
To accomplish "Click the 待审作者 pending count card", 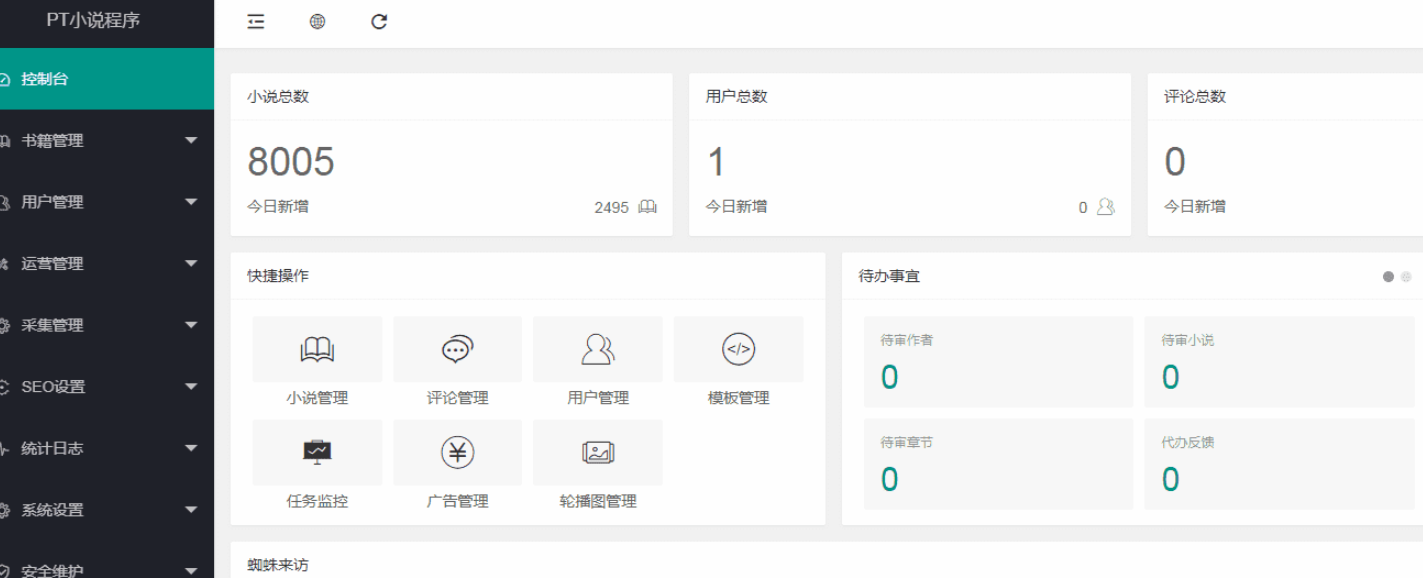I will tap(997, 362).
